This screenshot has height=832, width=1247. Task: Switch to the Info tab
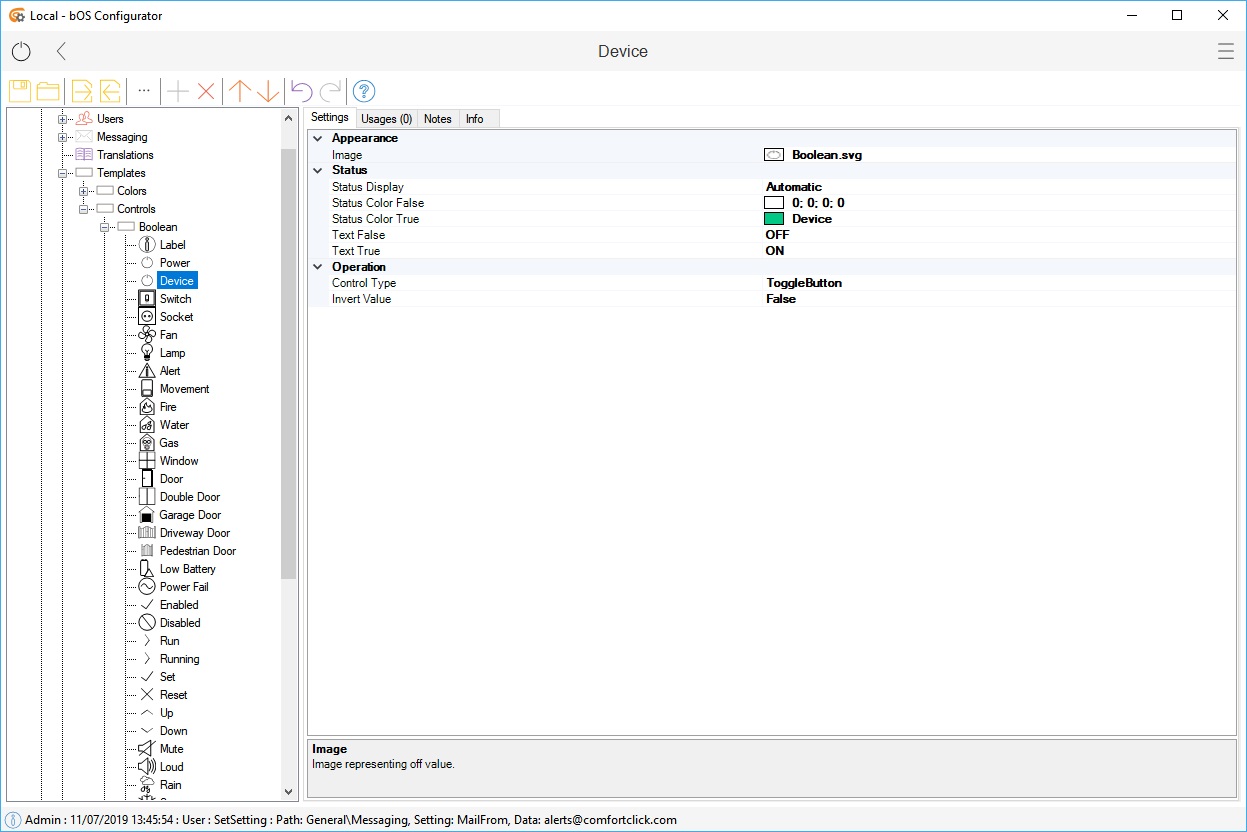point(475,118)
